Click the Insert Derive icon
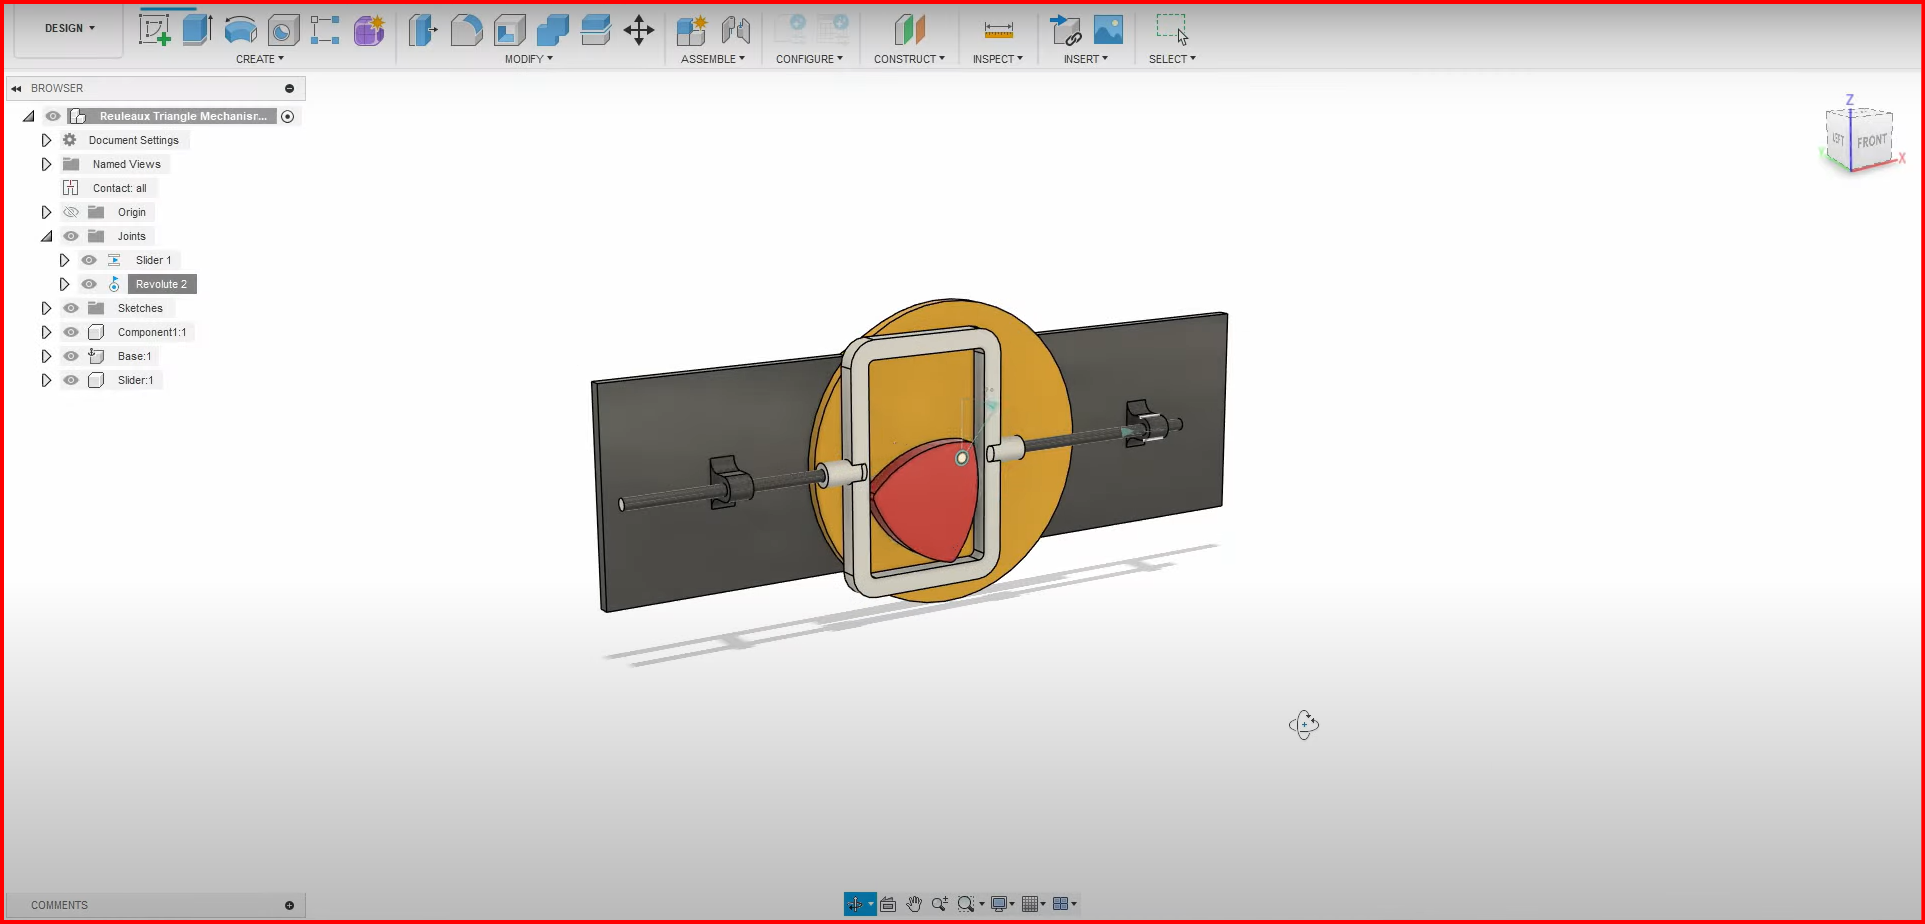This screenshot has width=1925, height=924. pos(1065,30)
